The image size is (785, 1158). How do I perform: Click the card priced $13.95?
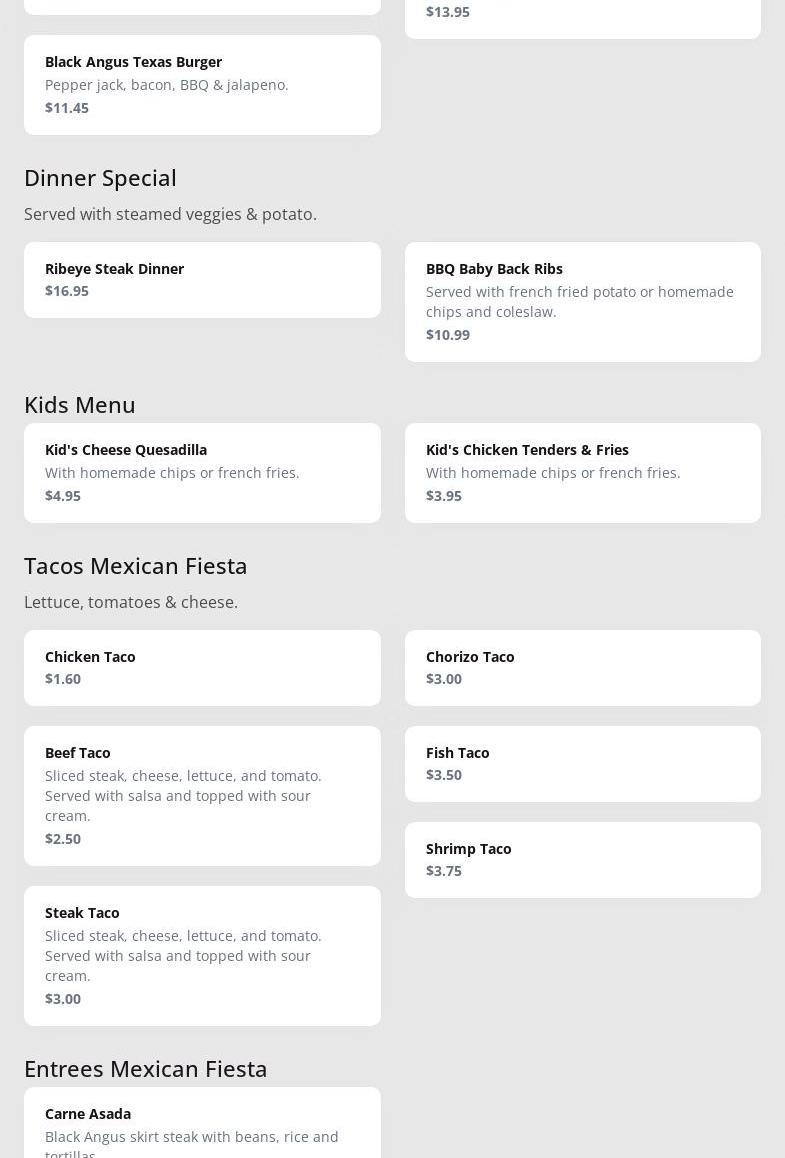[x=582, y=14]
